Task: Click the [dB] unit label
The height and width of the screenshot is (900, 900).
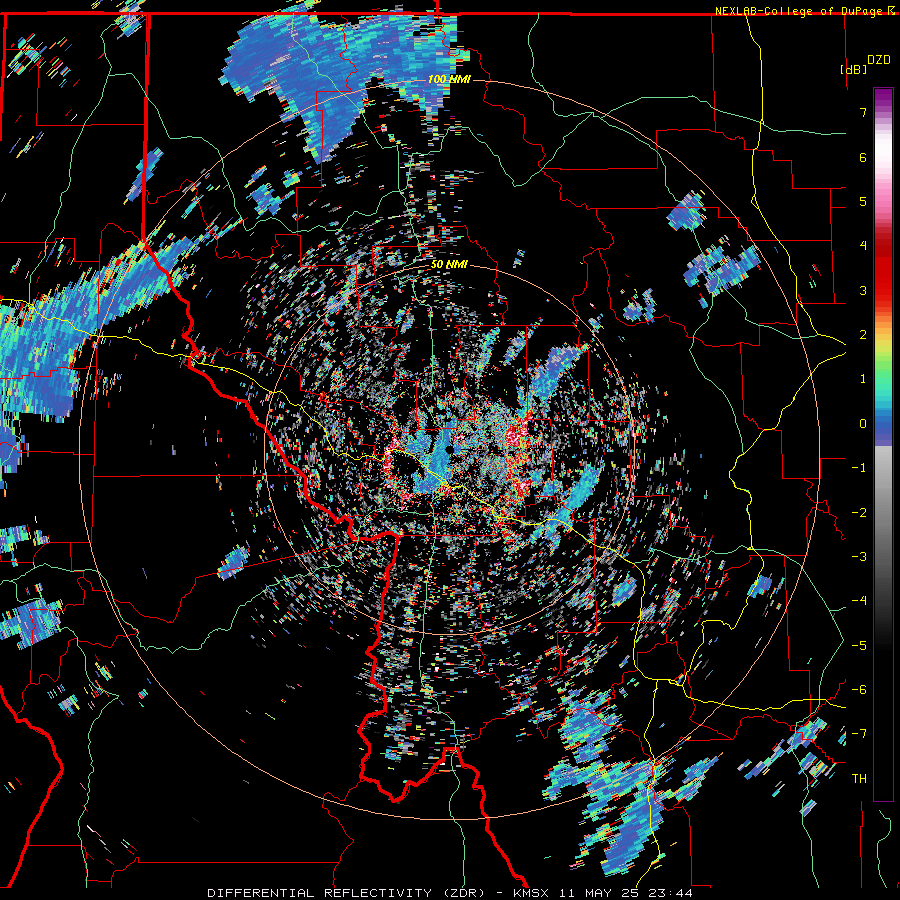Action: point(854,69)
